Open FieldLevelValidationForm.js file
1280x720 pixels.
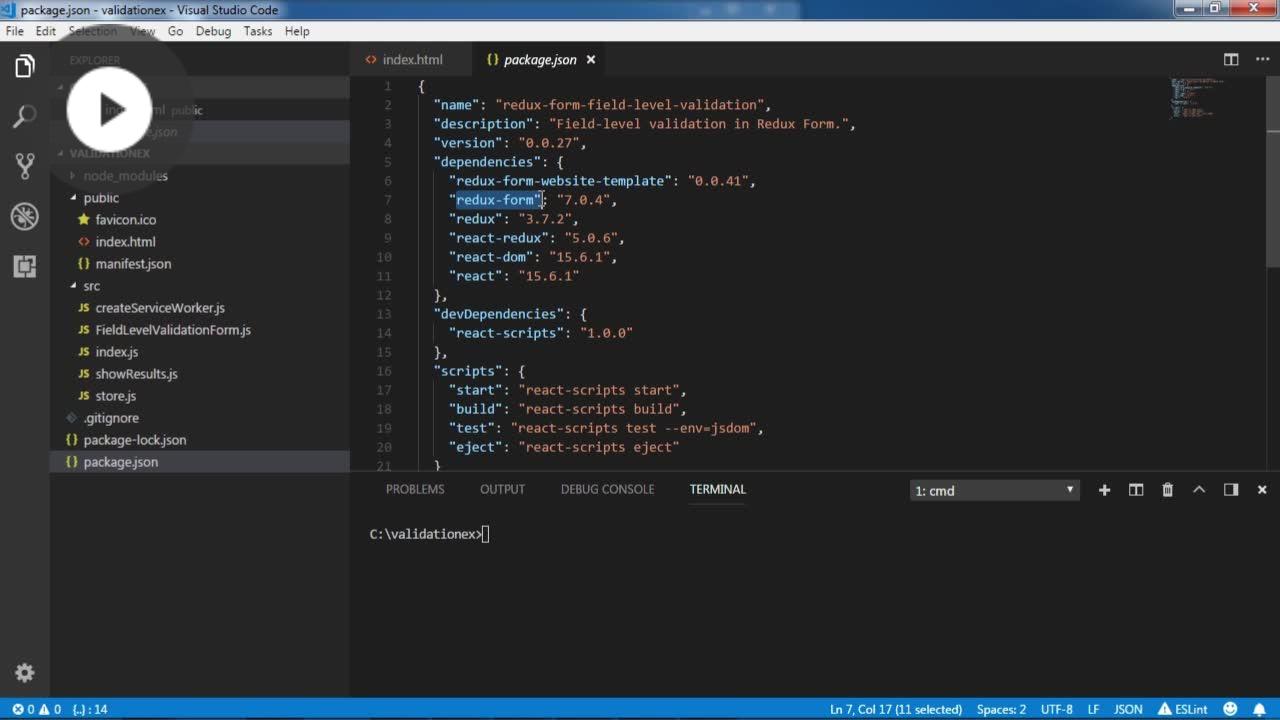(173, 330)
